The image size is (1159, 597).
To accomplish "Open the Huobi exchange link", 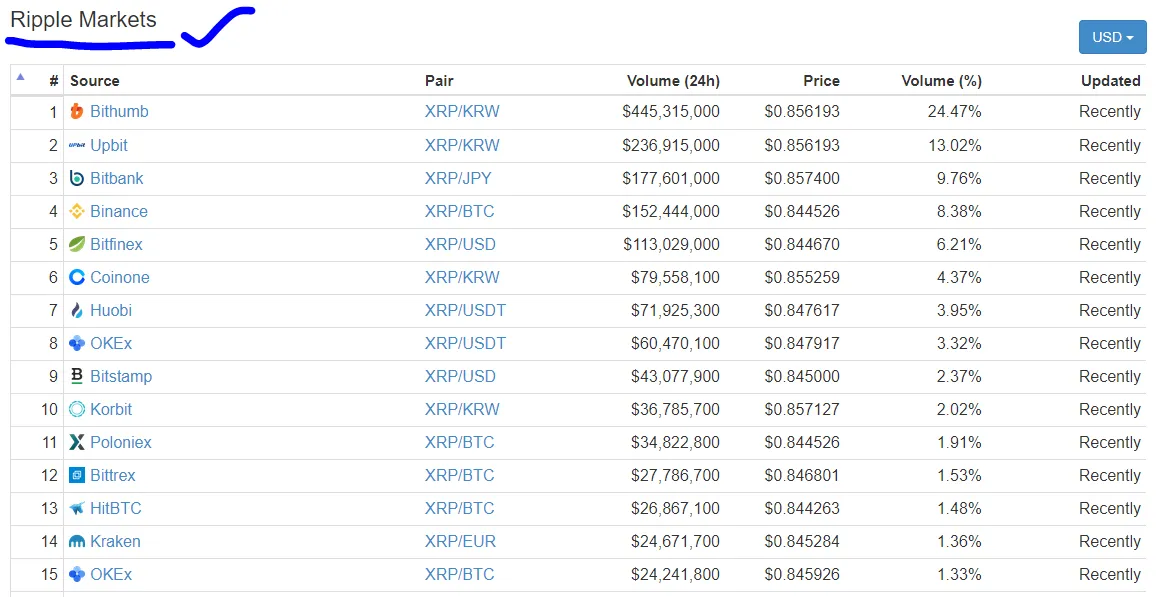I will [111, 310].
